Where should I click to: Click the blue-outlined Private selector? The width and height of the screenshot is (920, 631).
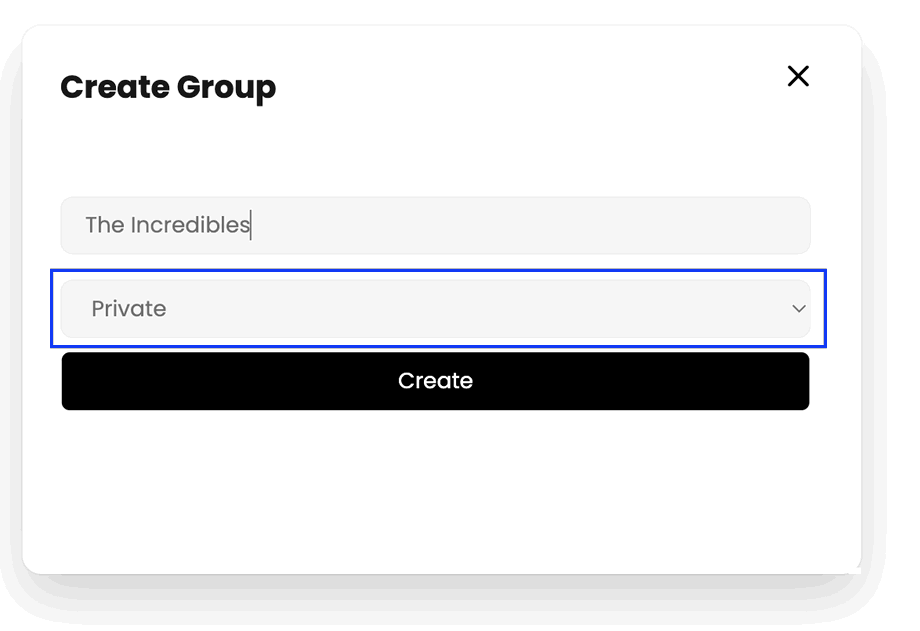tap(435, 309)
